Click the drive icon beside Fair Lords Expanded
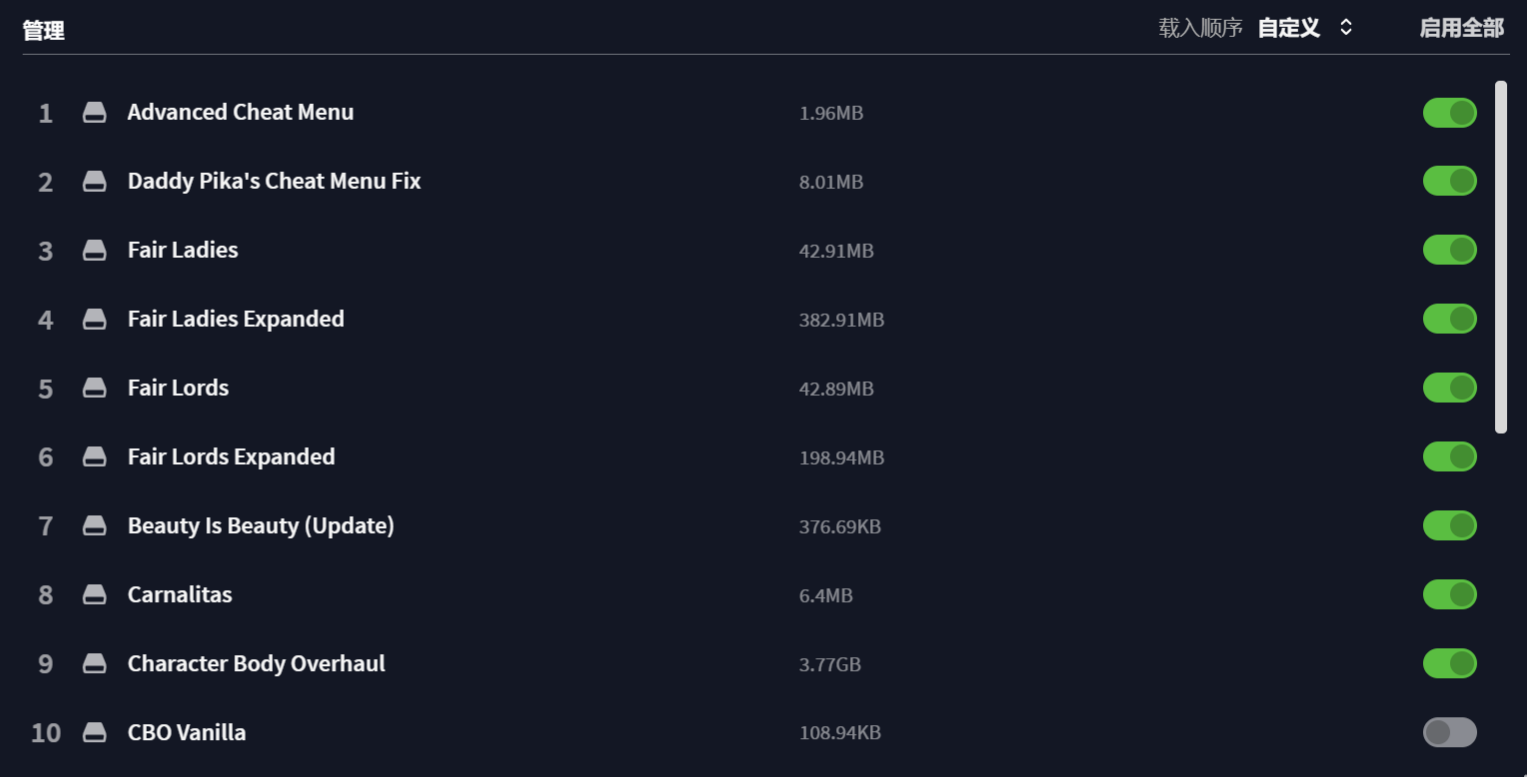The height and width of the screenshot is (777, 1527). click(94, 458)
